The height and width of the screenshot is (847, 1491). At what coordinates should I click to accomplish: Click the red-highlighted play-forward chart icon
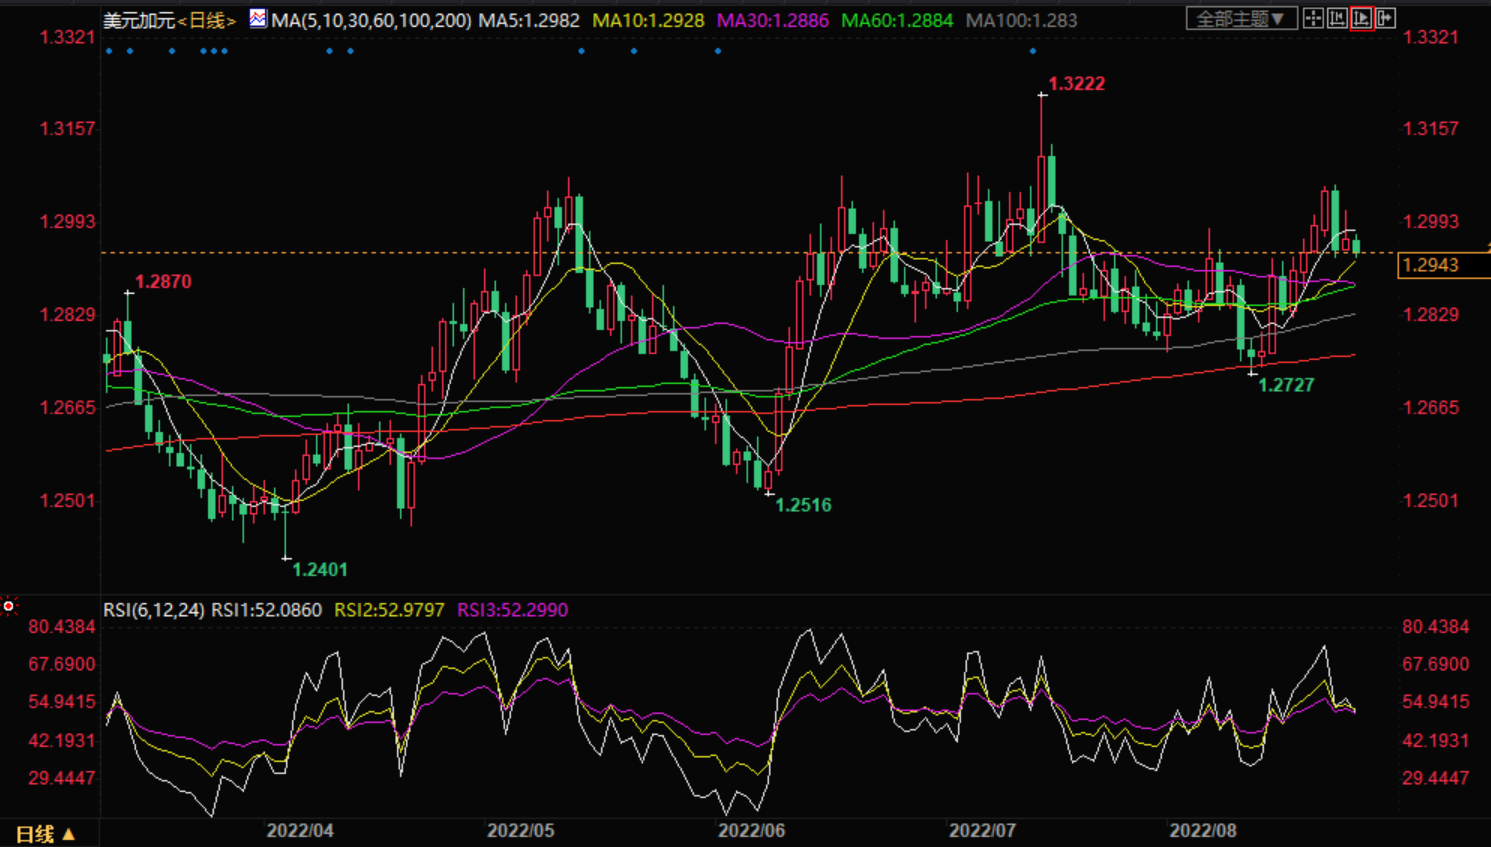1361,19
